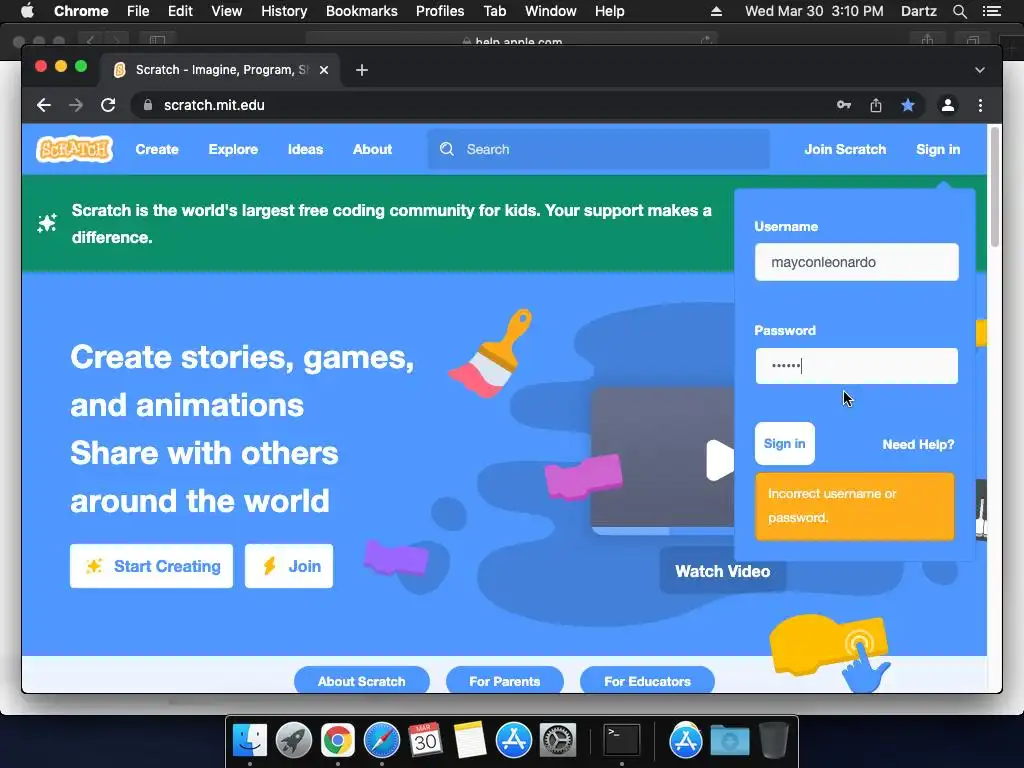The image size is (1024, 768).
Task: Click the lock icon in address bar
Action: click(x=148, y=105)
